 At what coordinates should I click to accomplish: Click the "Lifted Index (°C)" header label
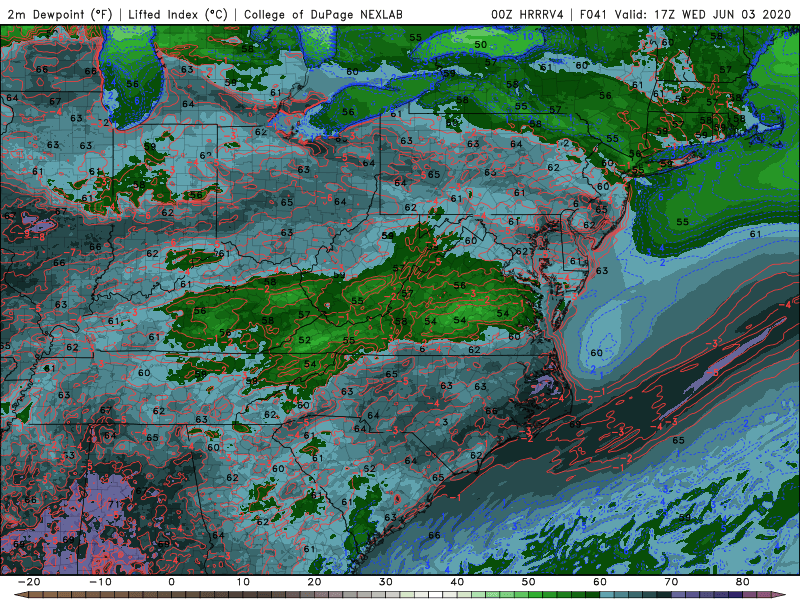click(178, 14)
